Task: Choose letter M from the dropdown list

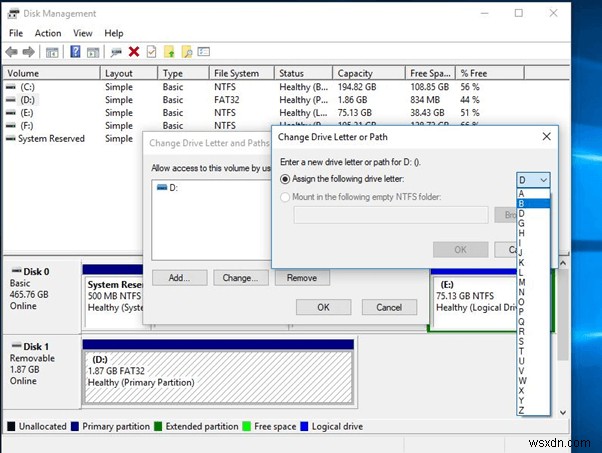Action: [x=533, y=282]
